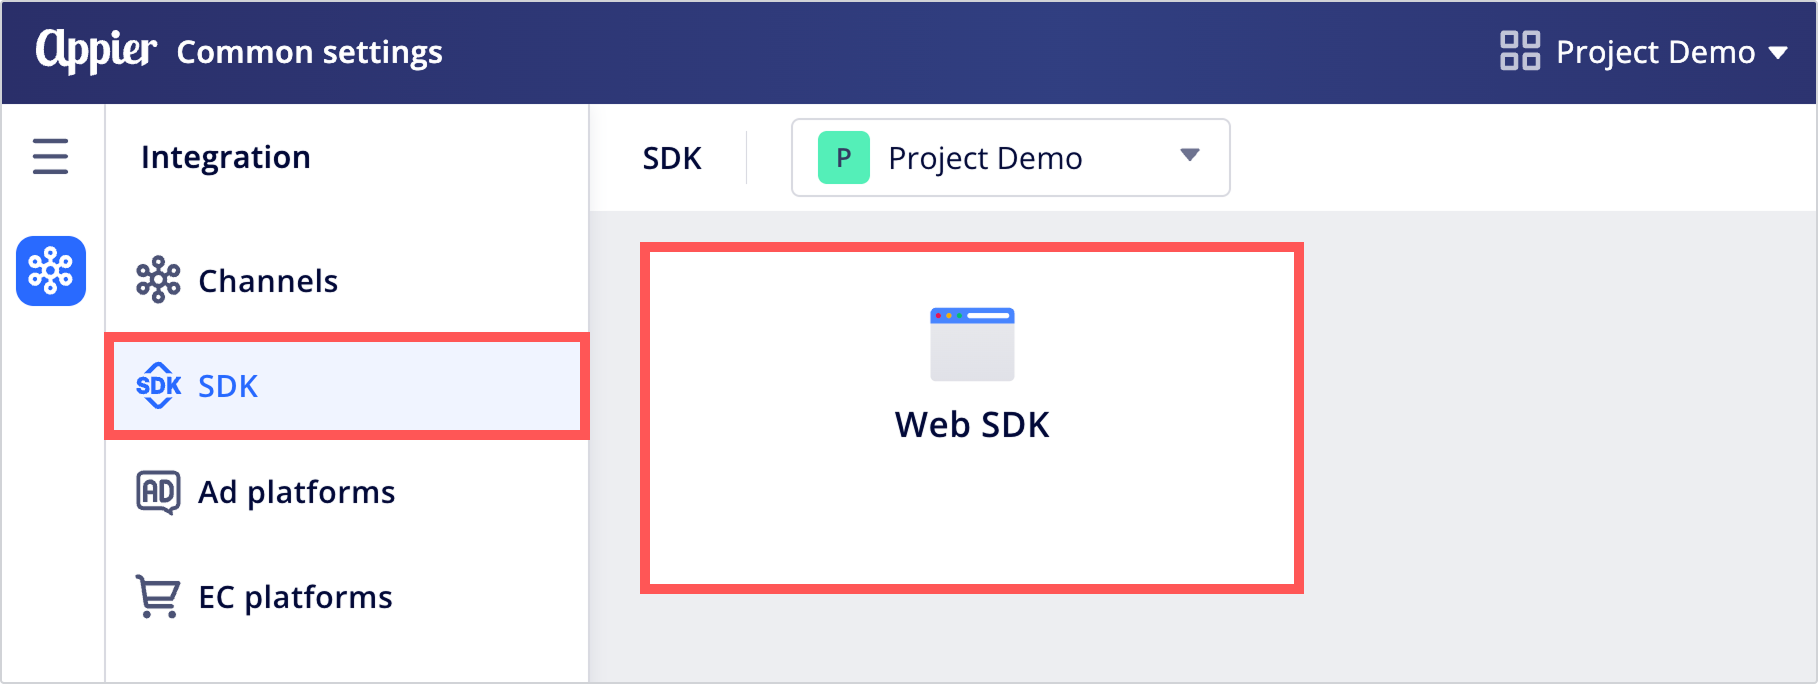Select SDK in the Integration menu
1818x684 pixels.
tap(347, 386)
